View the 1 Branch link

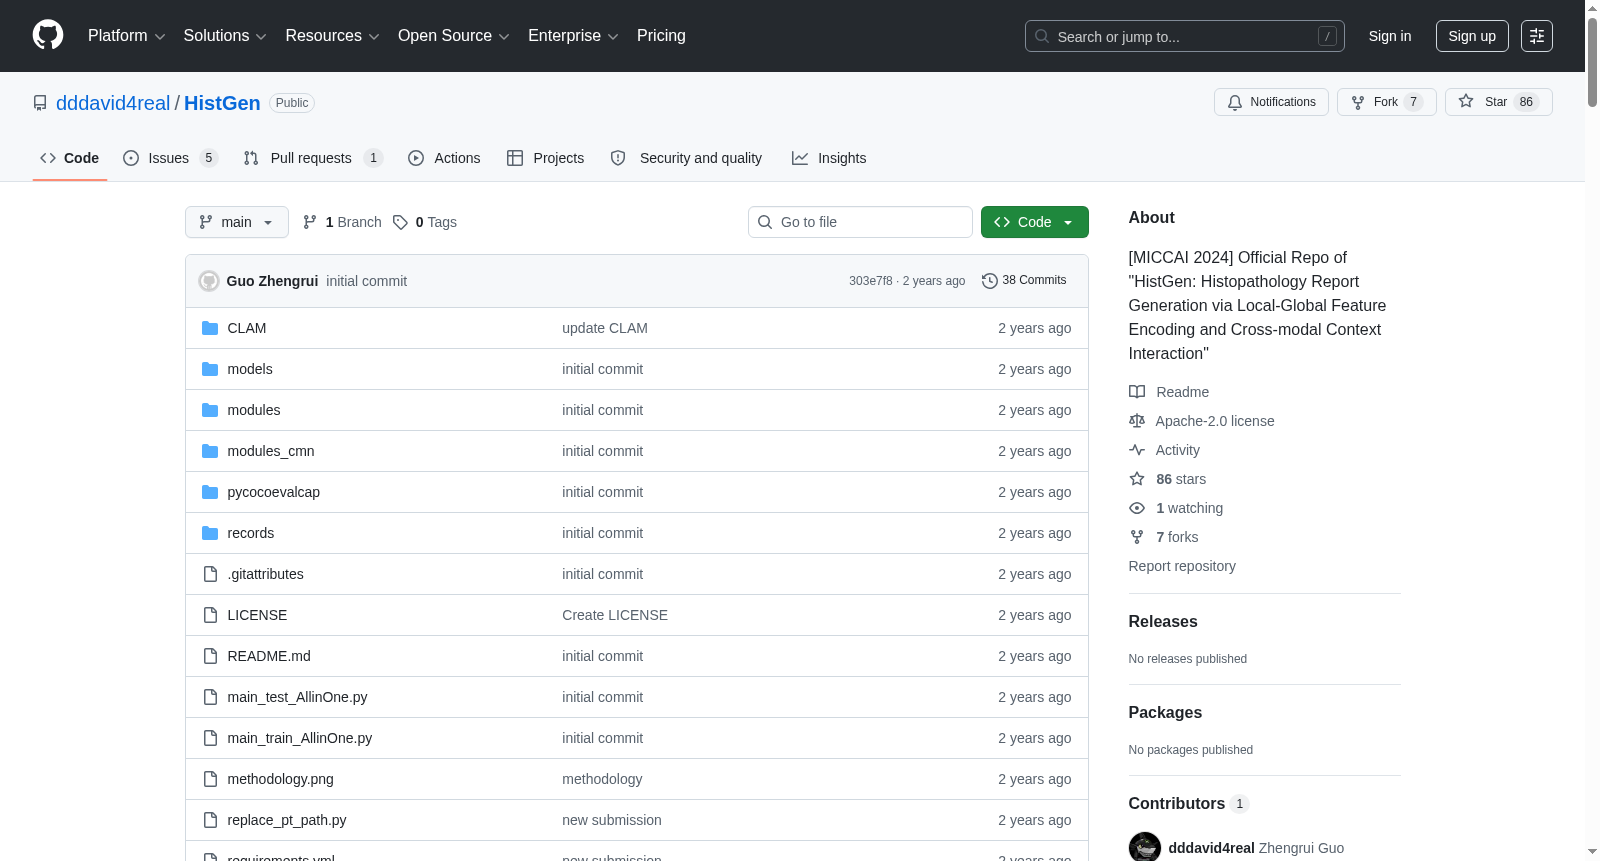pyautogui.click(x=342, y=222)
